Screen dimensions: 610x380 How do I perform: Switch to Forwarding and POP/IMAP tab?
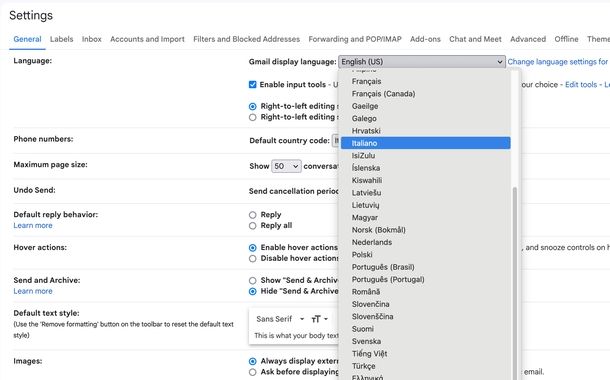coord(355,39)
